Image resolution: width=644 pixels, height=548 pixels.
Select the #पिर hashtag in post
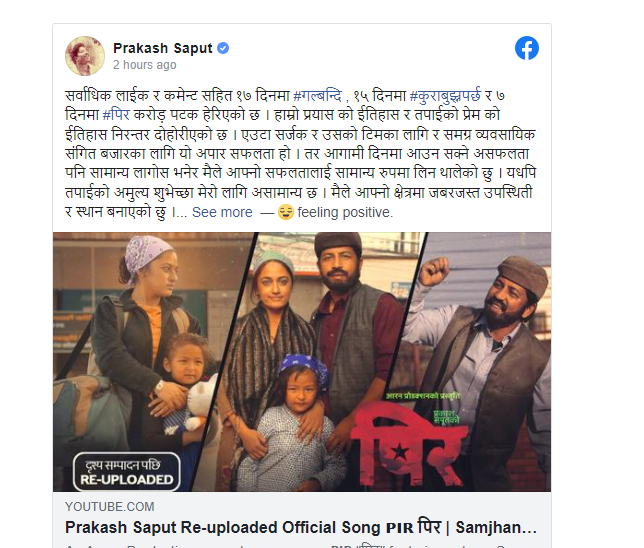116,115
